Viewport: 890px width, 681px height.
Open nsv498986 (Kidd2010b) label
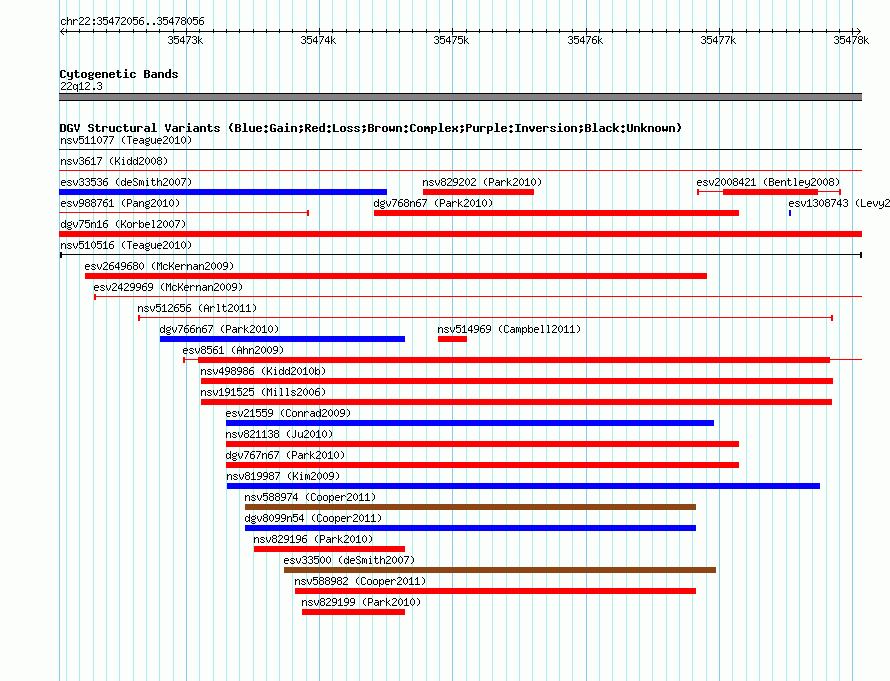point(263,371)
